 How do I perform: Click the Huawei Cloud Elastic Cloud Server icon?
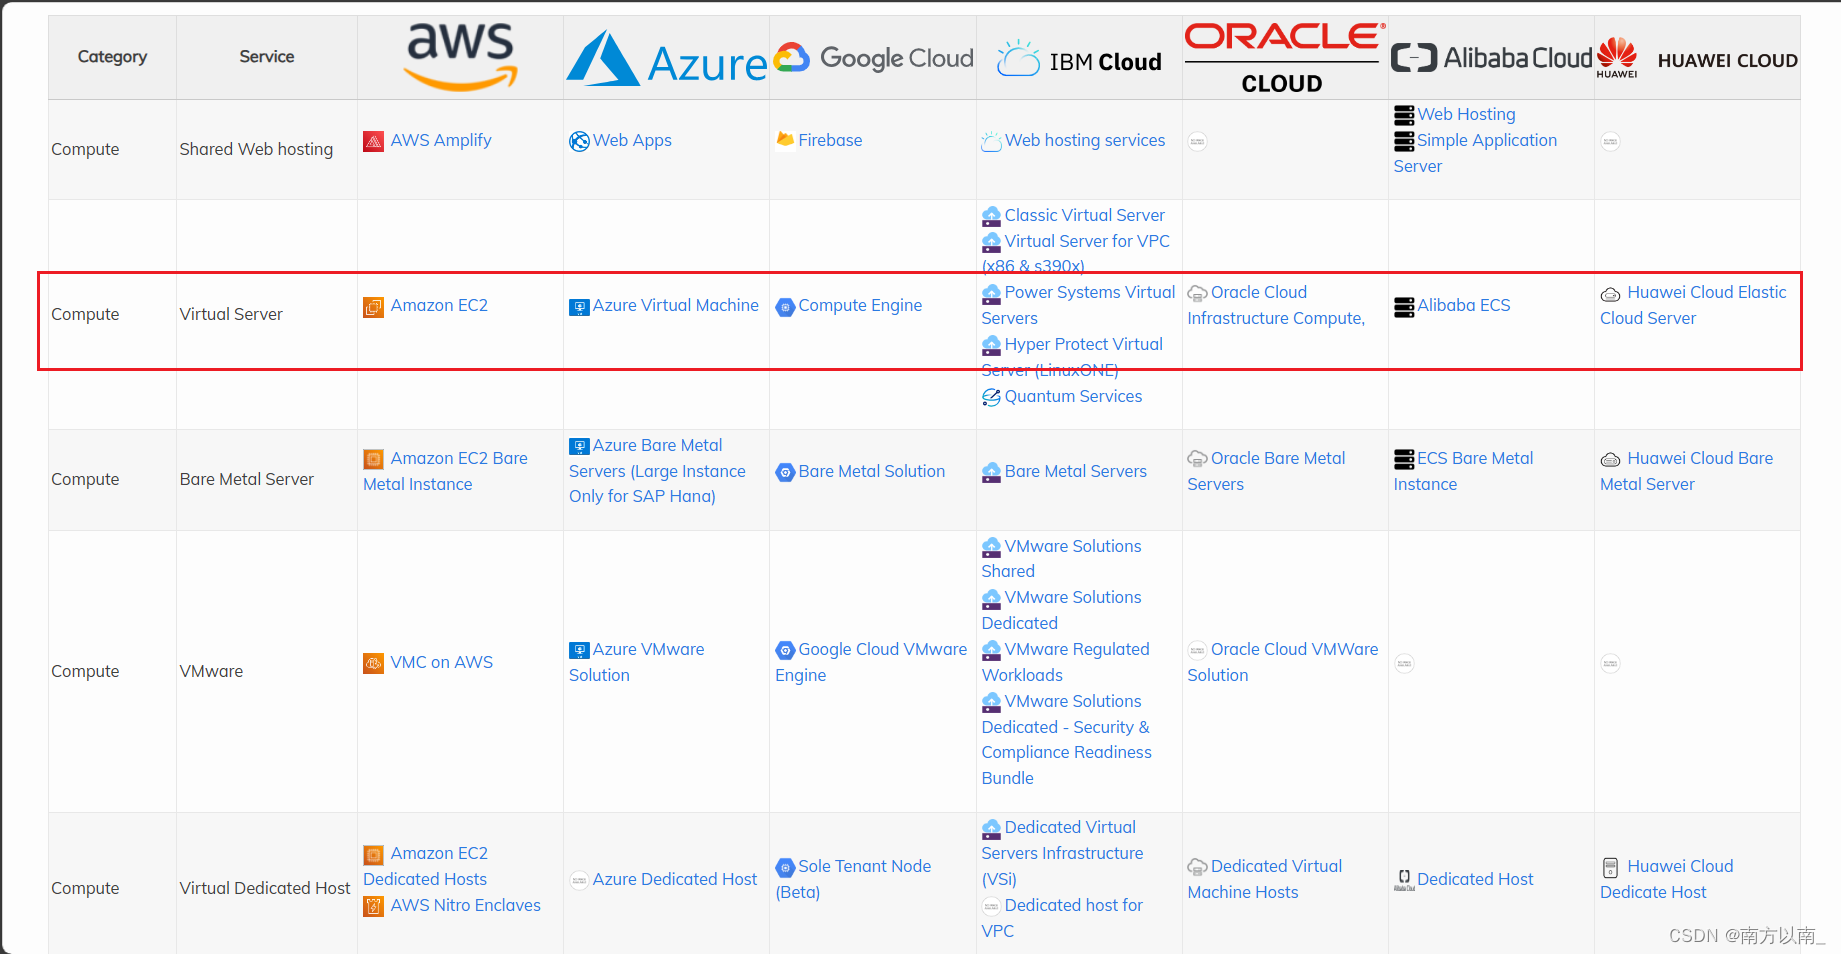[x=1610, y=294]
